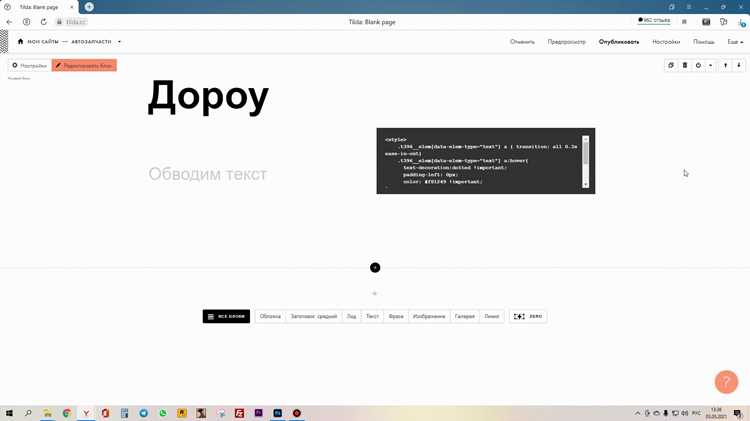Select the Текст block category
Viewport: 750px width, 421px height.
tap(372, 316)
